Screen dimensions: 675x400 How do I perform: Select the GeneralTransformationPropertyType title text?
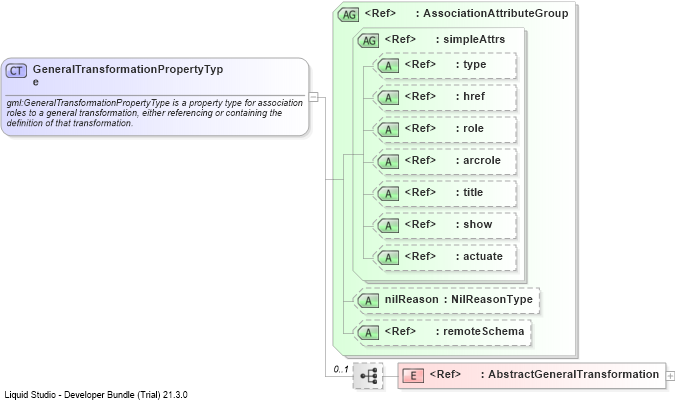pyautogui.click(x=128, y=75)
